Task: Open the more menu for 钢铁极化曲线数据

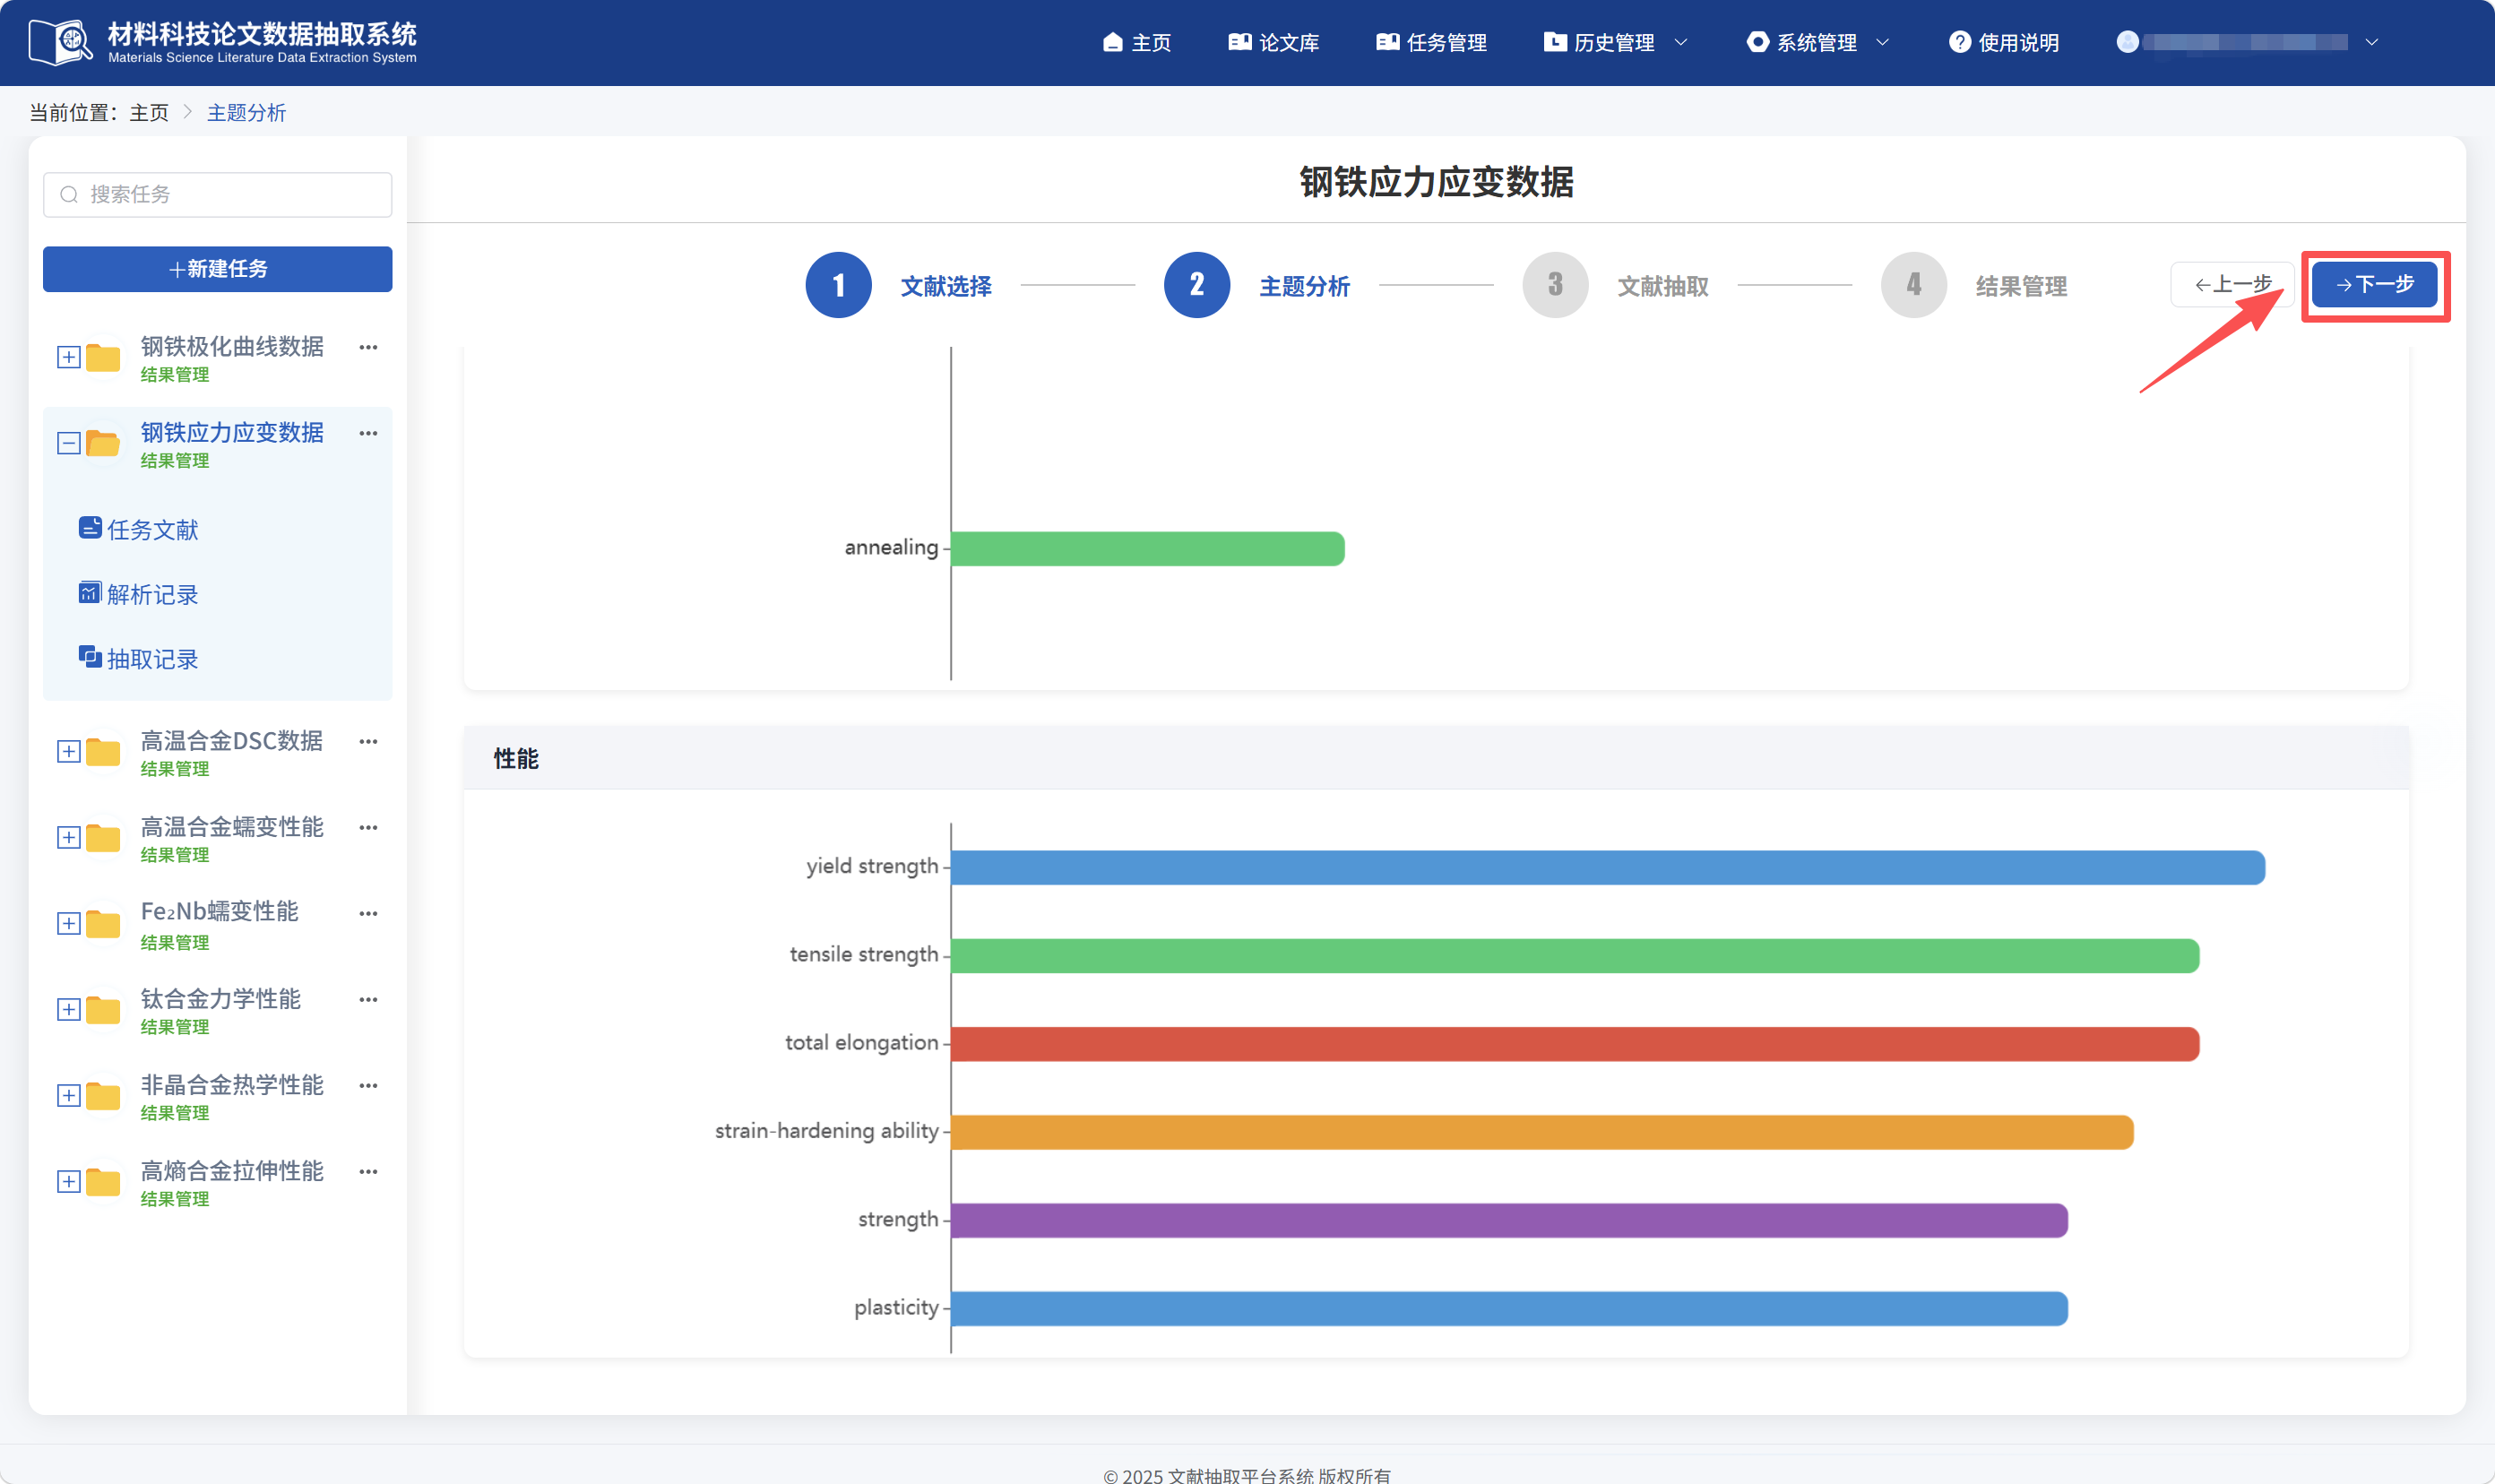Action: coord(368,347)
